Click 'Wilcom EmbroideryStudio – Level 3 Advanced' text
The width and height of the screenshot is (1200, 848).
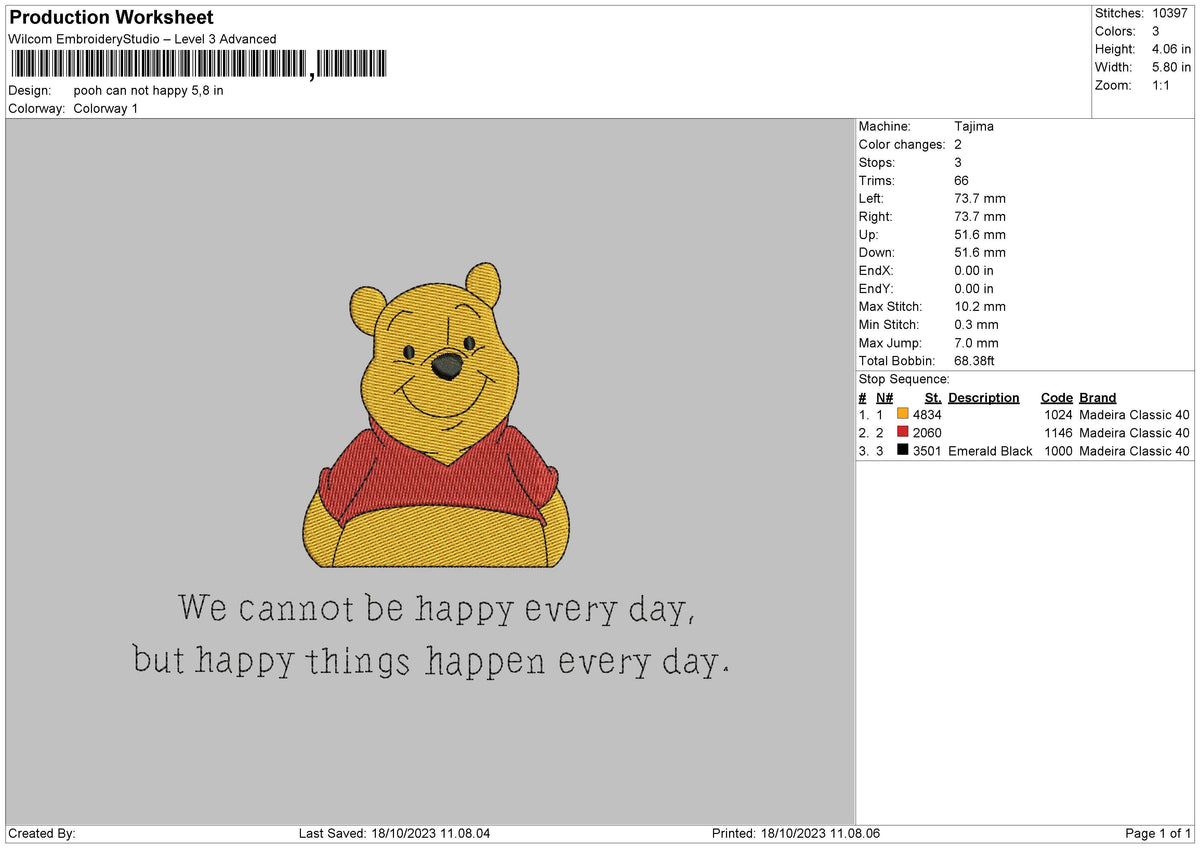click(x=142, y=39)
